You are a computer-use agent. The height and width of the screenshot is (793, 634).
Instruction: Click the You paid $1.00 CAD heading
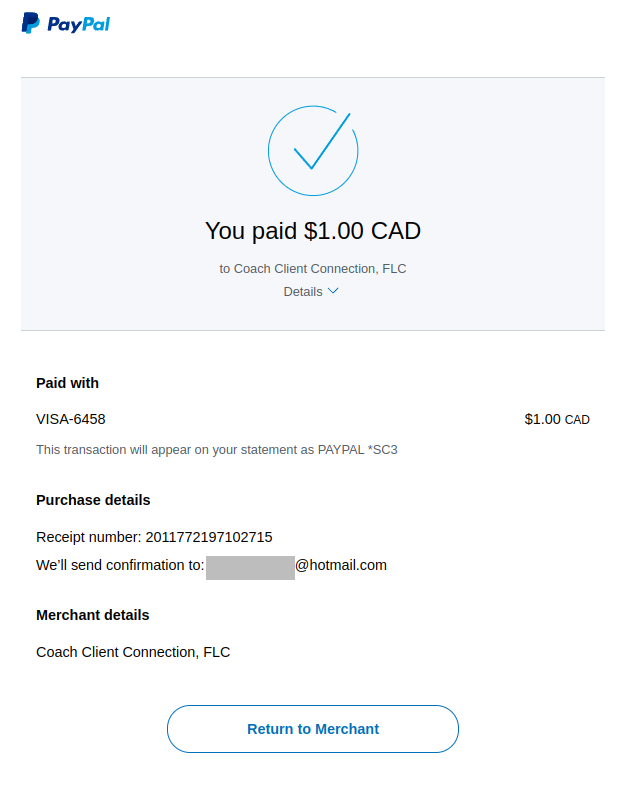pyautogui.click(x=313, y=231)
